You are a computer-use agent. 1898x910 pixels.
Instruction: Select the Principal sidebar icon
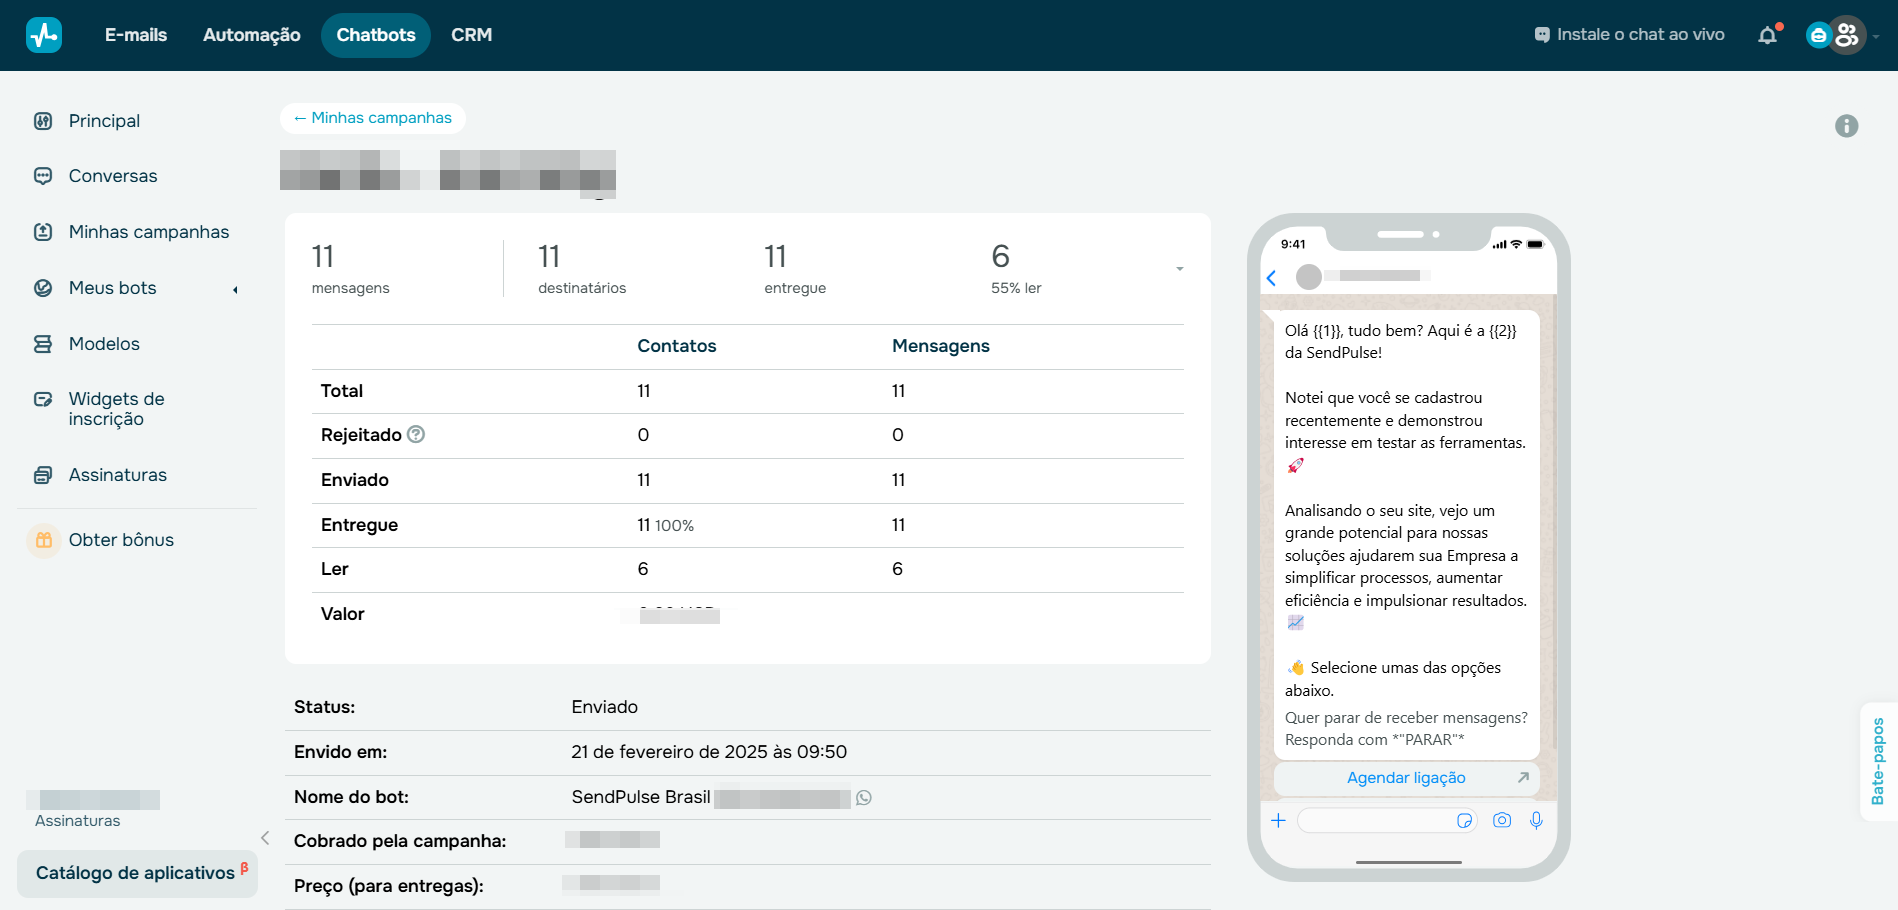42,120
